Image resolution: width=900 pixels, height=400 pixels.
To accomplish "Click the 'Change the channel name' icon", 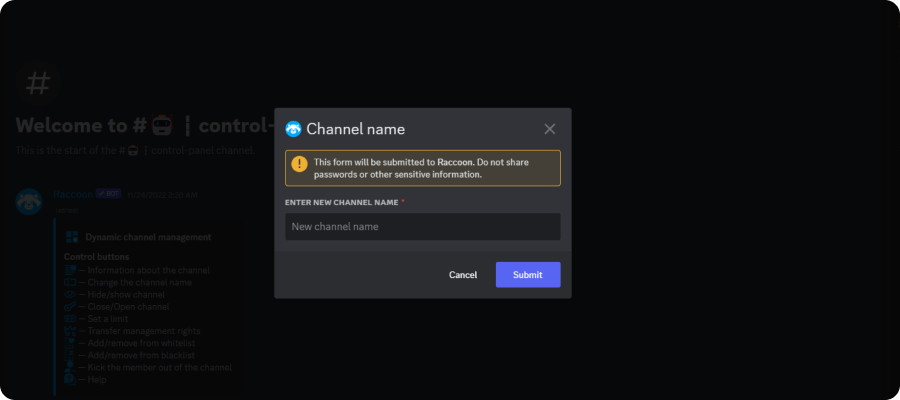I will (x=70, y=282).
